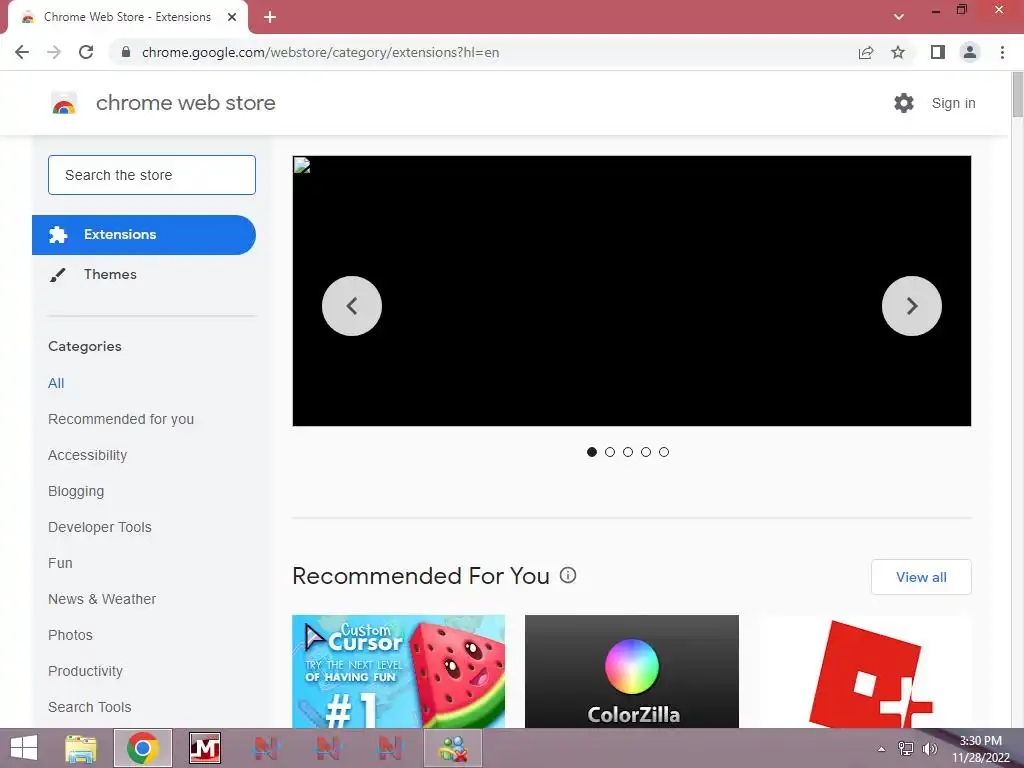Open the Search Tools category
Screen dimensions: 1024x768
(89, 707)
